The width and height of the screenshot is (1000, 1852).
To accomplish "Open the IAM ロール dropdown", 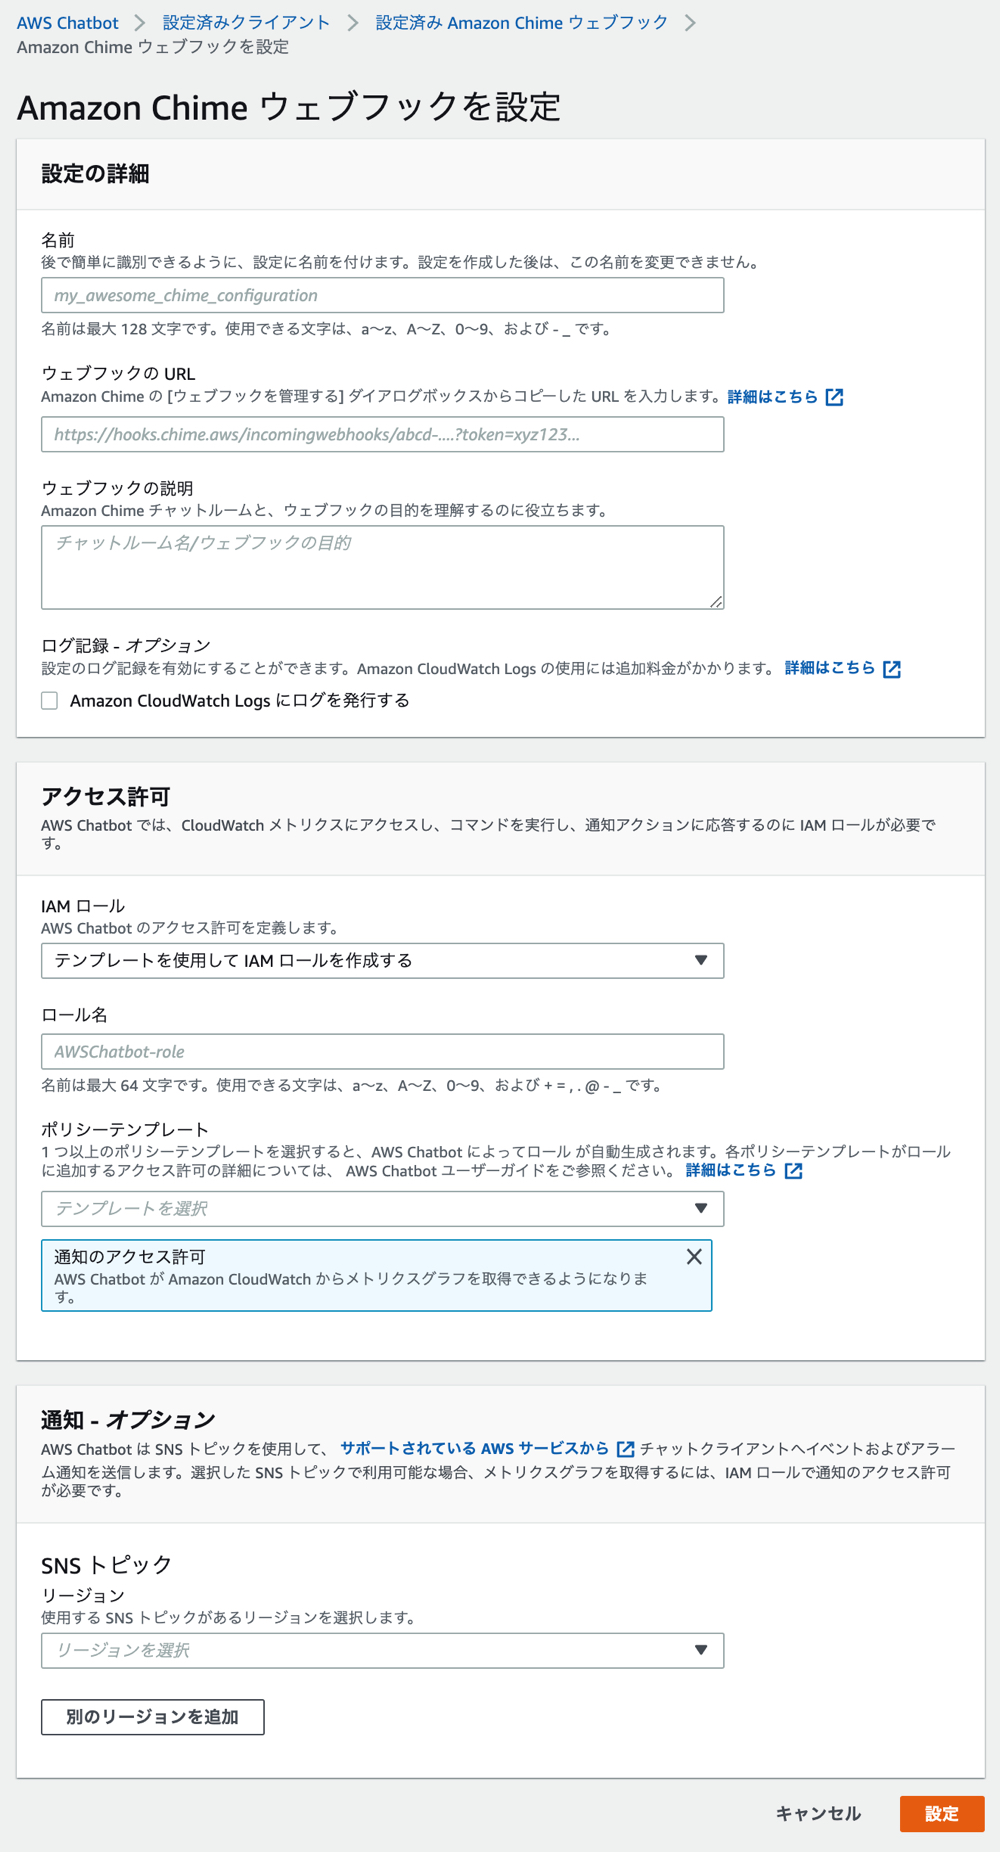I will pyautogui.click(x=382, y=960).
